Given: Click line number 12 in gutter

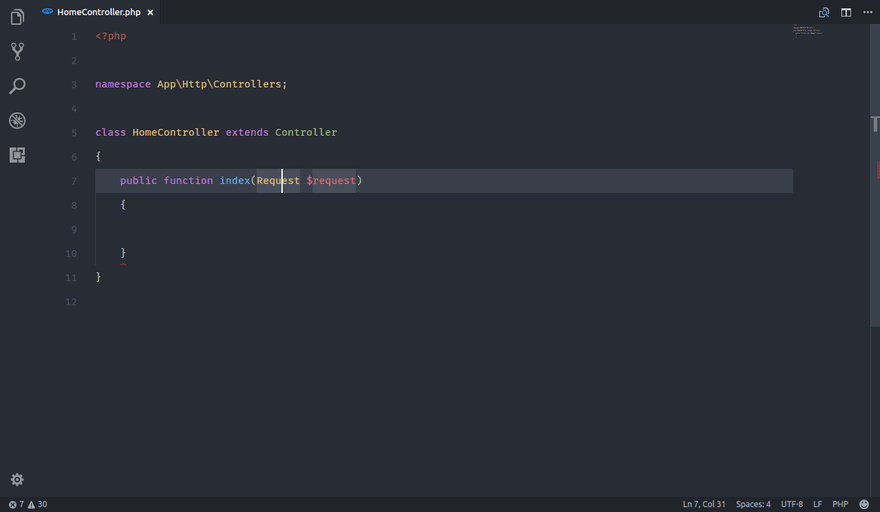Looking at the screenshot, I should point(71,302).
